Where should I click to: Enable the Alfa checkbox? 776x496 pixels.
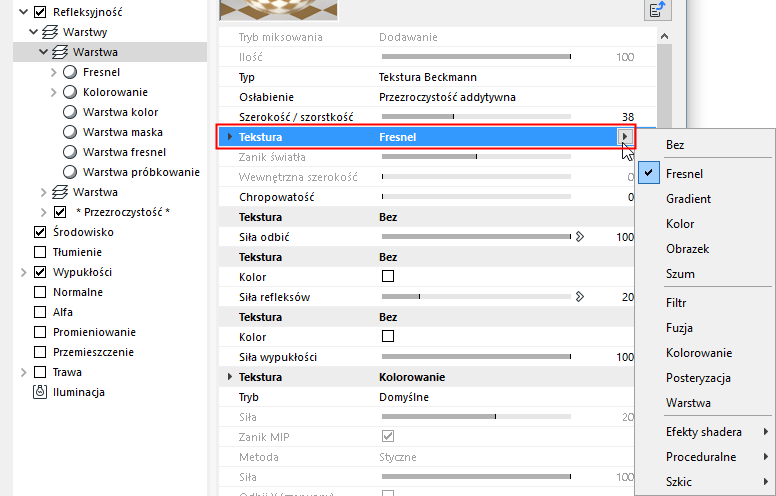pos(40,312)
